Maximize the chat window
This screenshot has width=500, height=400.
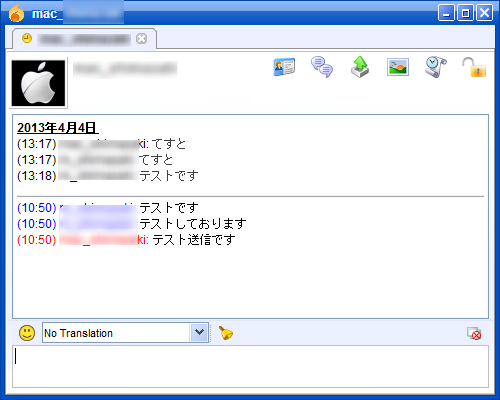click(465, 13)
